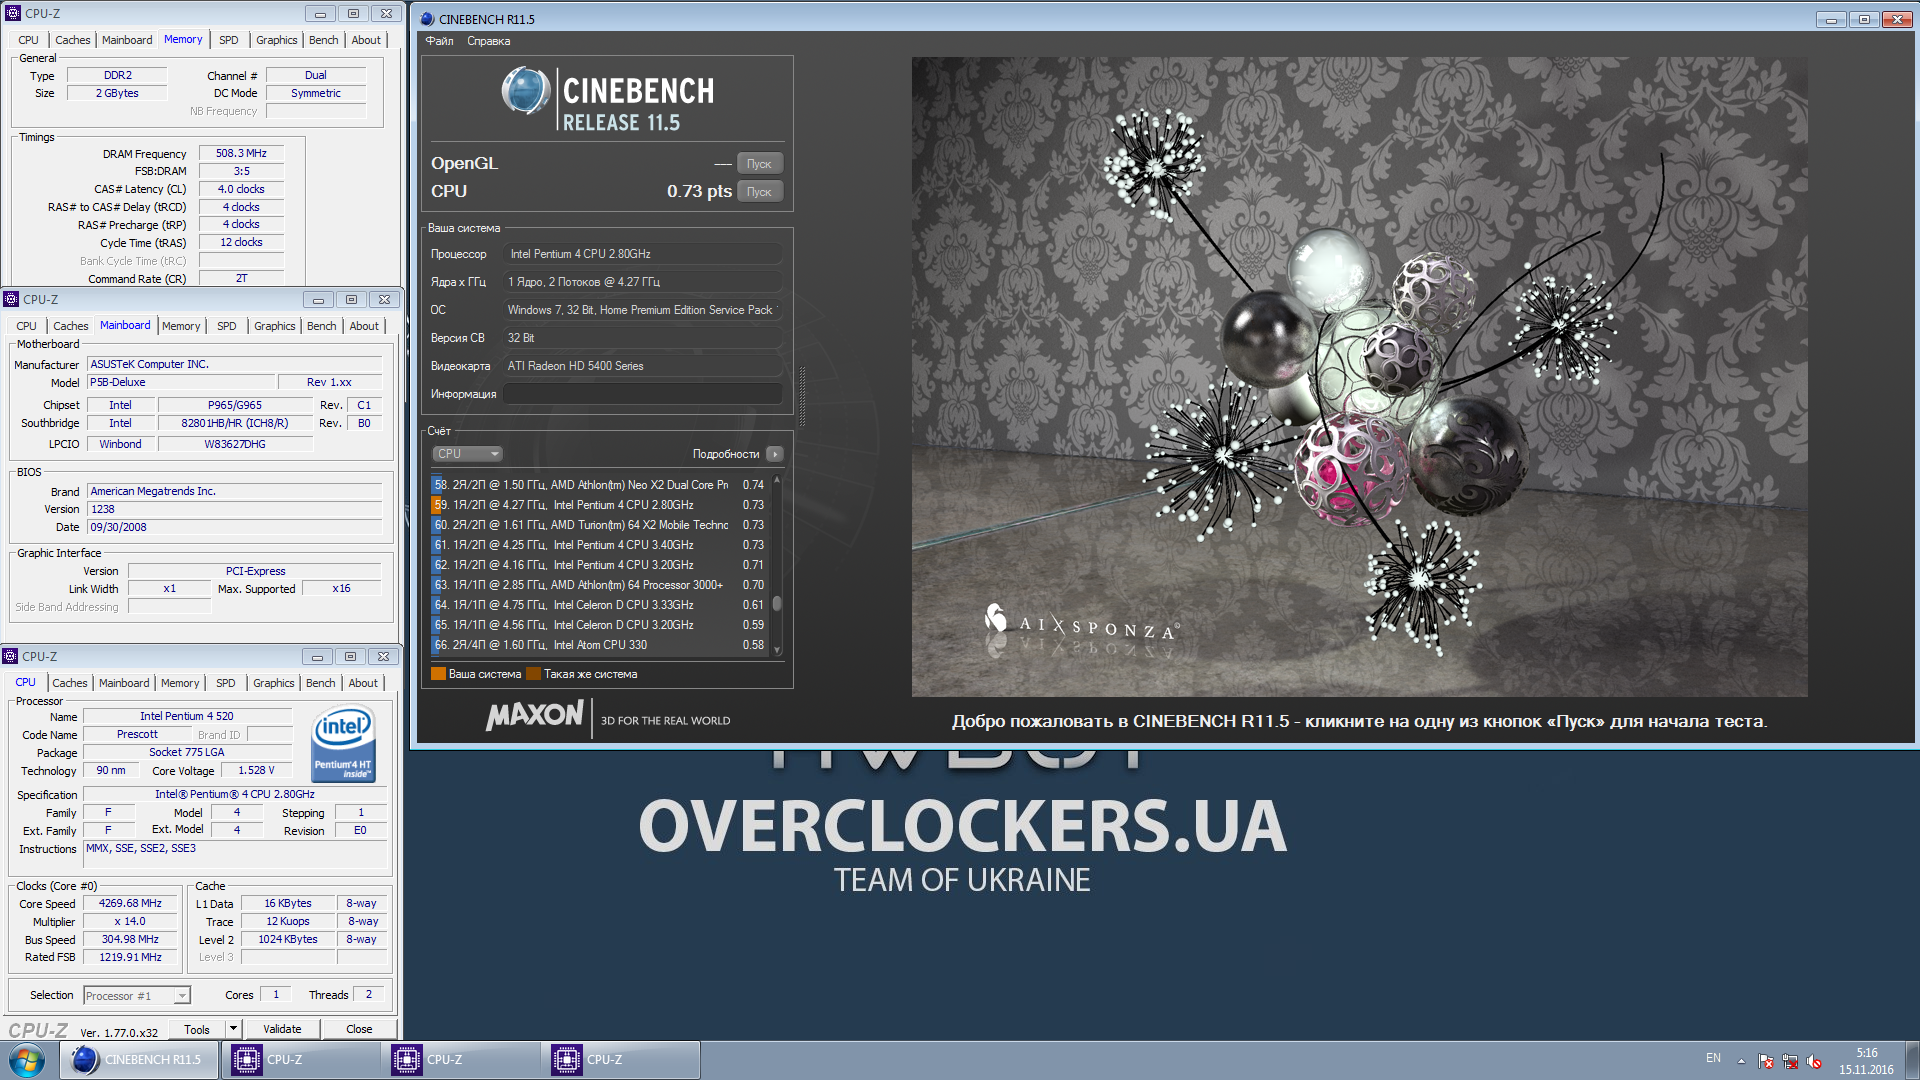This screenshot has height=1080, width=1920.
Task: Open the Справка menu
Action: click(x=488, y=41)
